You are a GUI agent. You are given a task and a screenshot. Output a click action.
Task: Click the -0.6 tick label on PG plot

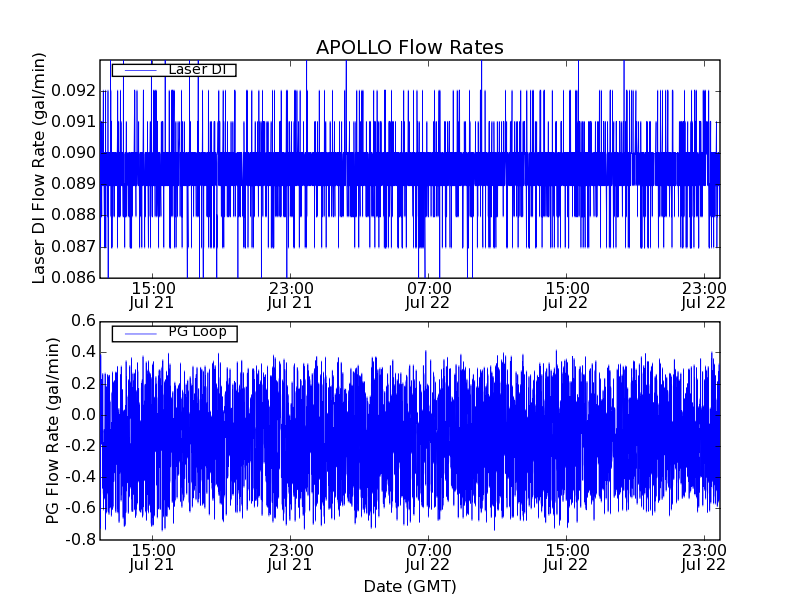(x=81, y=508)
